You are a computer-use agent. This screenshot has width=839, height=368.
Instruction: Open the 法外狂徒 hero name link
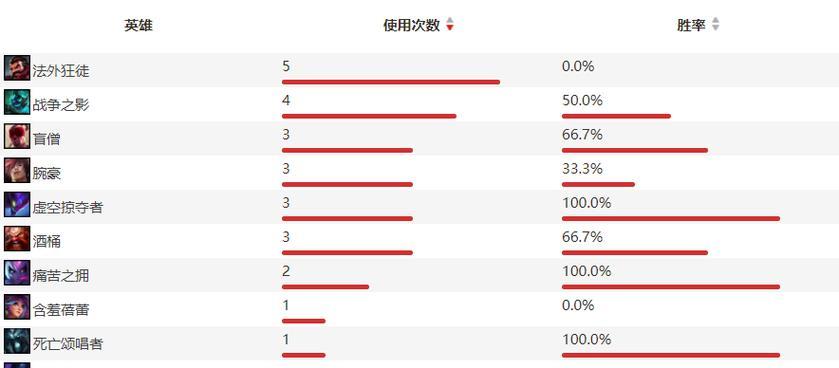(x=60, y=71)
